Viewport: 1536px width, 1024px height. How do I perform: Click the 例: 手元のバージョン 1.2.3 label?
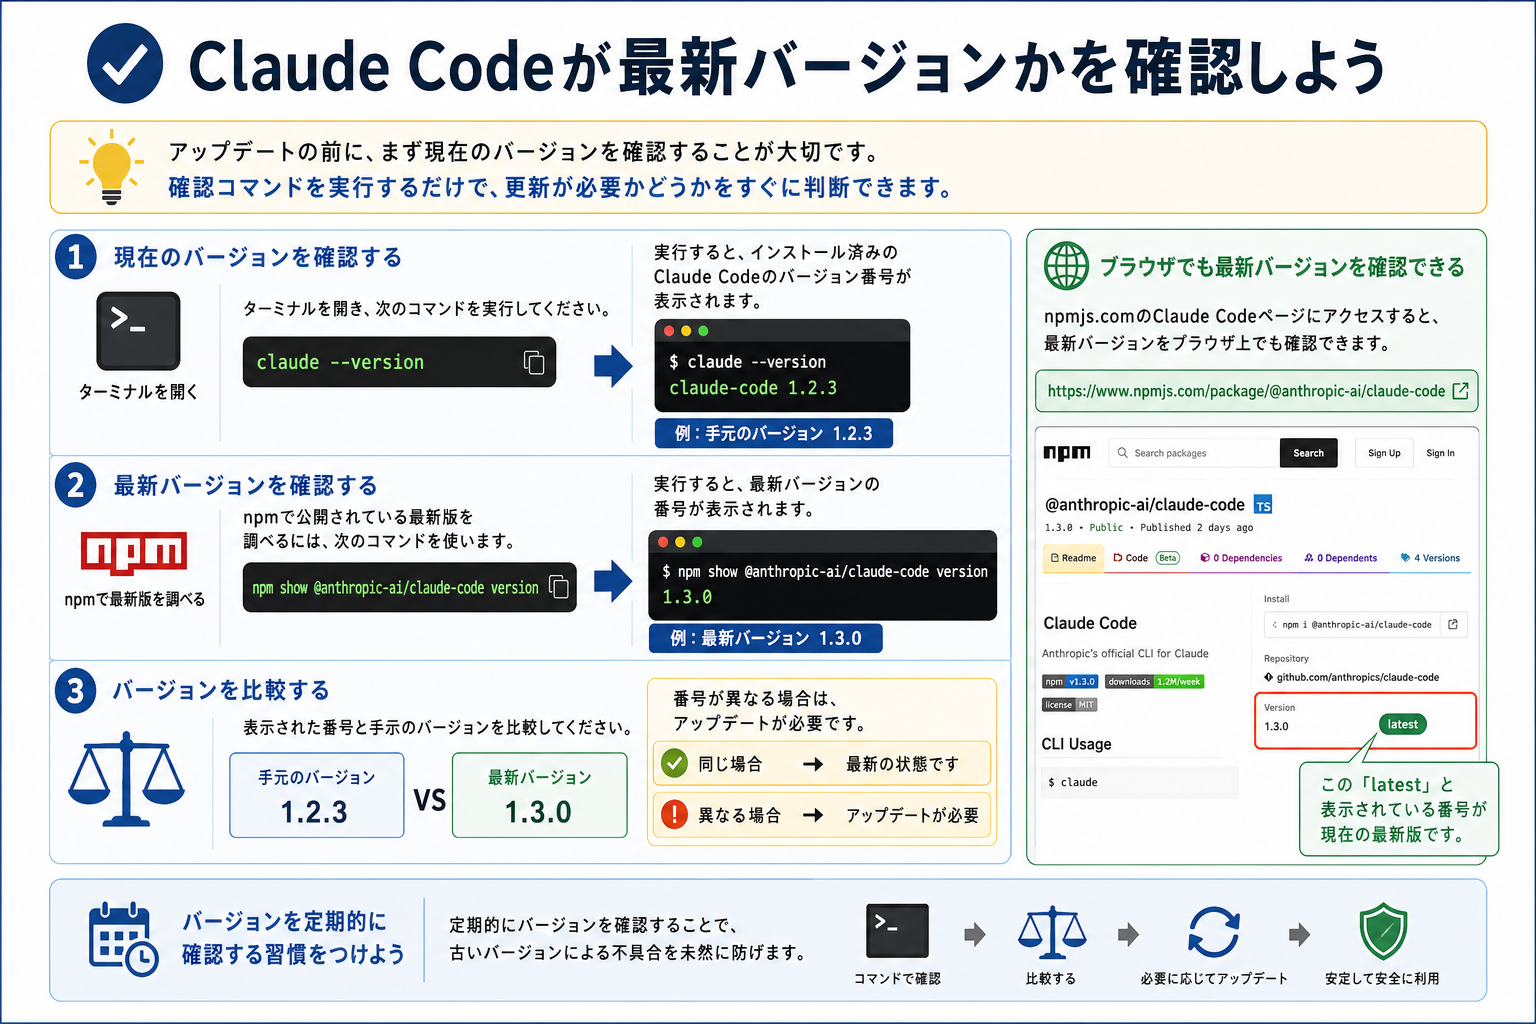(x=773, y=433)
